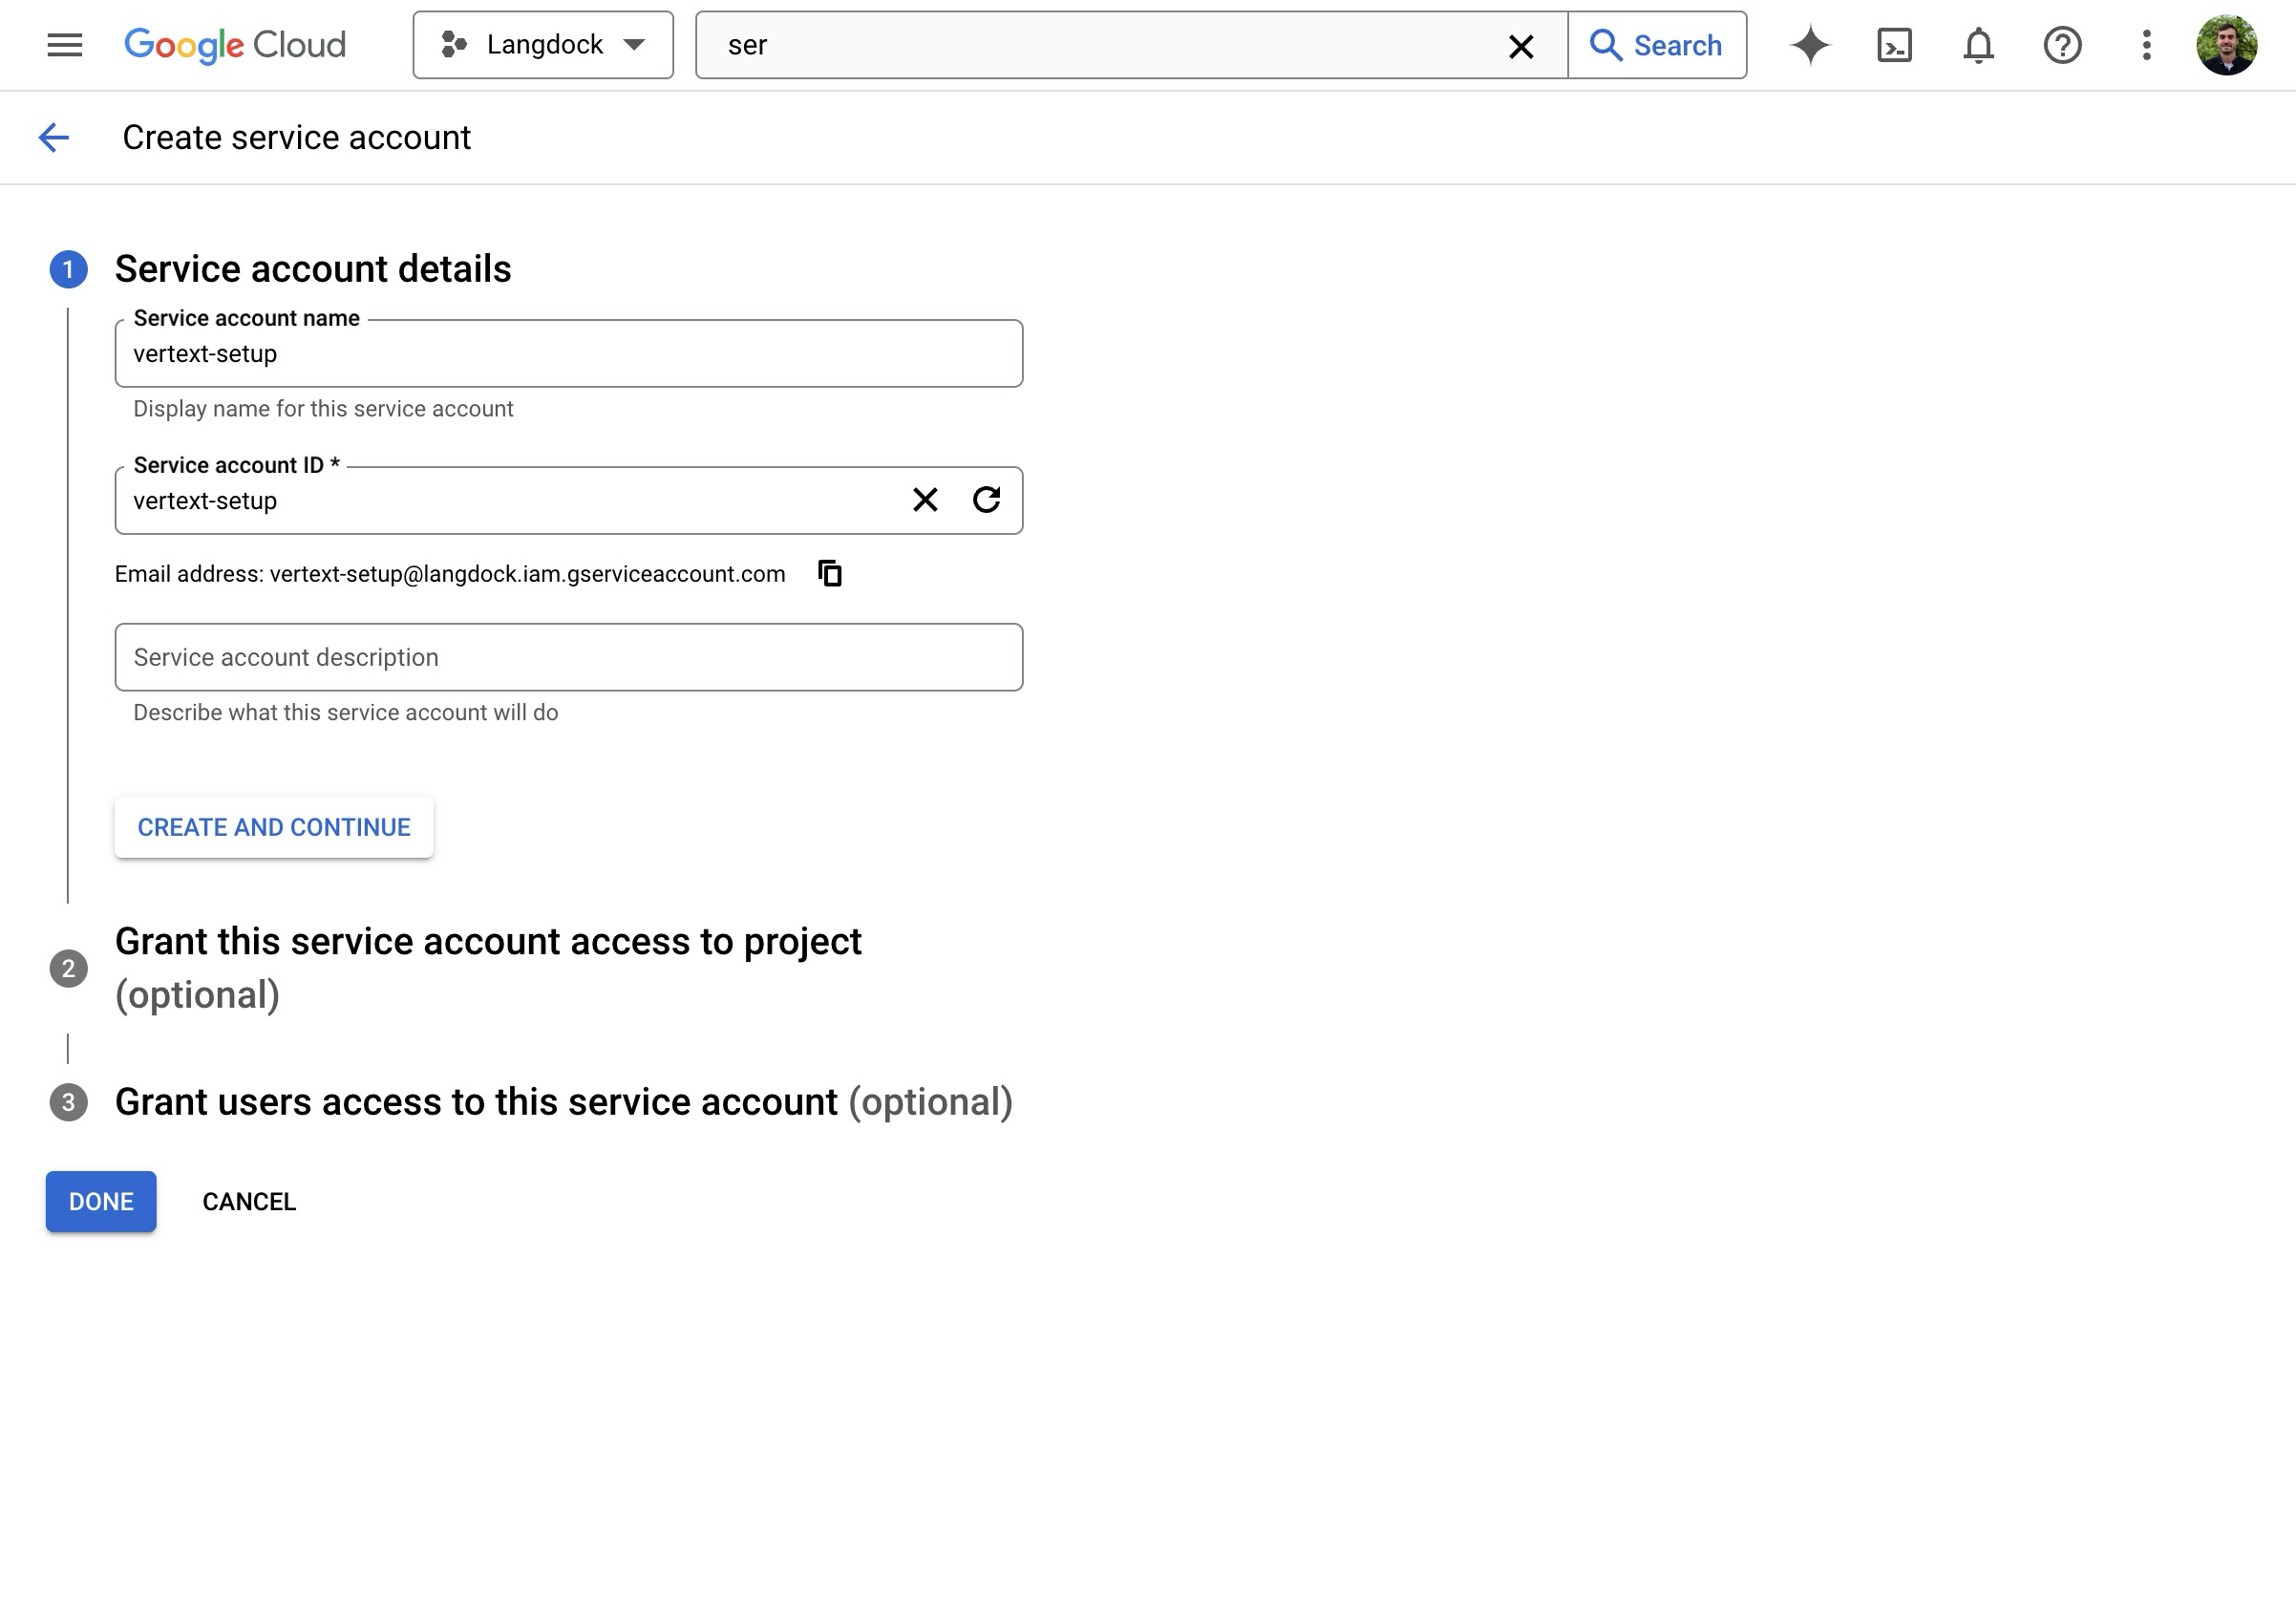This screenshot has width=2296, height=1599.
Task: Click the Create and Continue button
Action: coord(274,826)
